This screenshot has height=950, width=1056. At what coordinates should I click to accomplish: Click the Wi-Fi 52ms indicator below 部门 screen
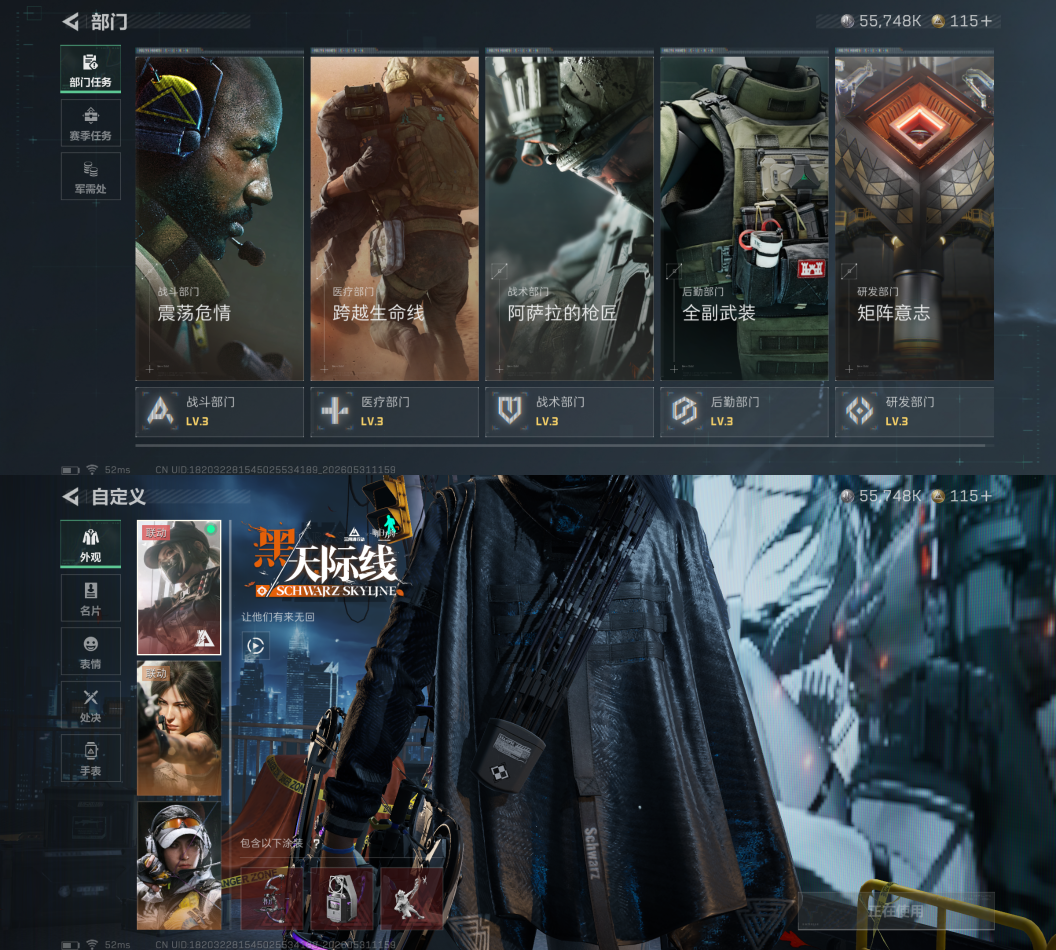point(108,469)
